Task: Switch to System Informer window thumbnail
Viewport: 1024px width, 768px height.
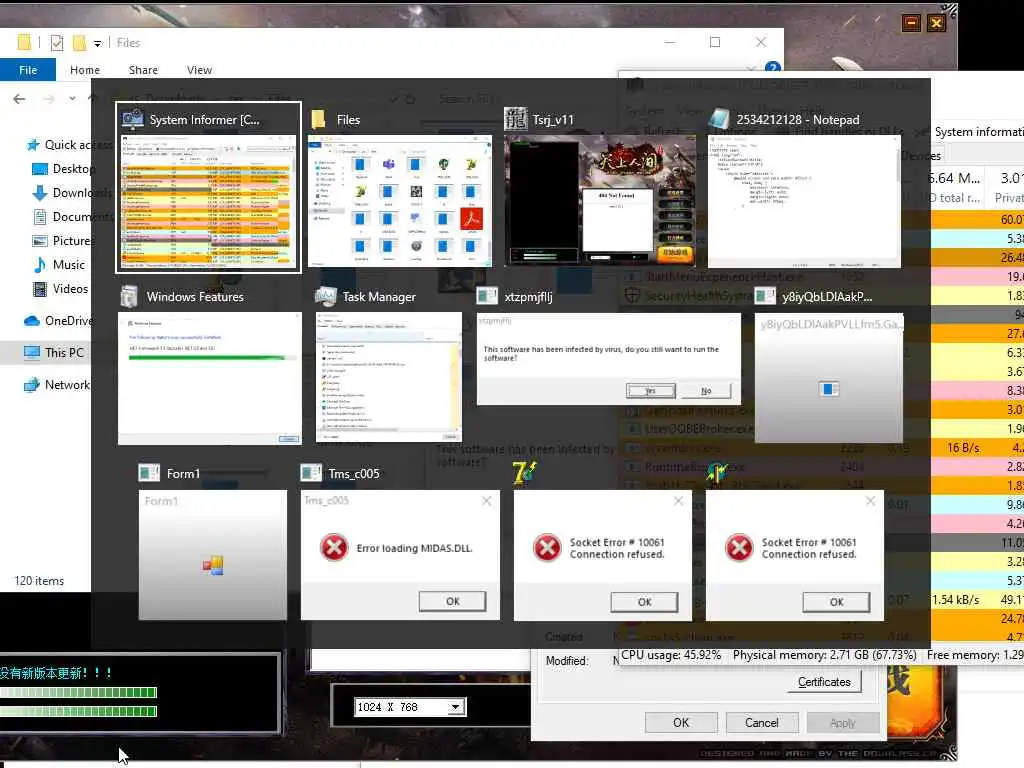Action: (x=209, y=188)
